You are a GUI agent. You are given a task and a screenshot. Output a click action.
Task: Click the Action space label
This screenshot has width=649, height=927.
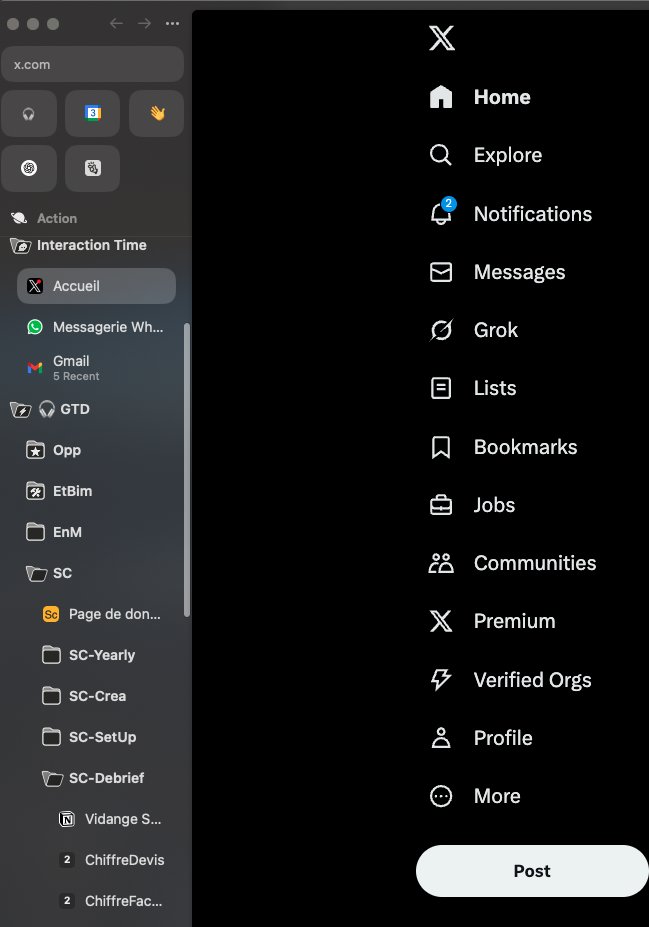57,218
